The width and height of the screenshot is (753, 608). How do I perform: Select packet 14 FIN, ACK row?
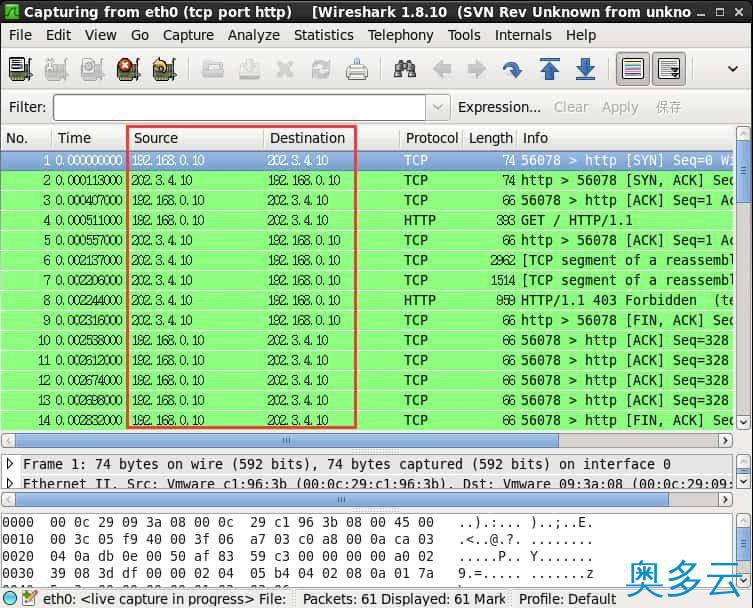[367, 421]
